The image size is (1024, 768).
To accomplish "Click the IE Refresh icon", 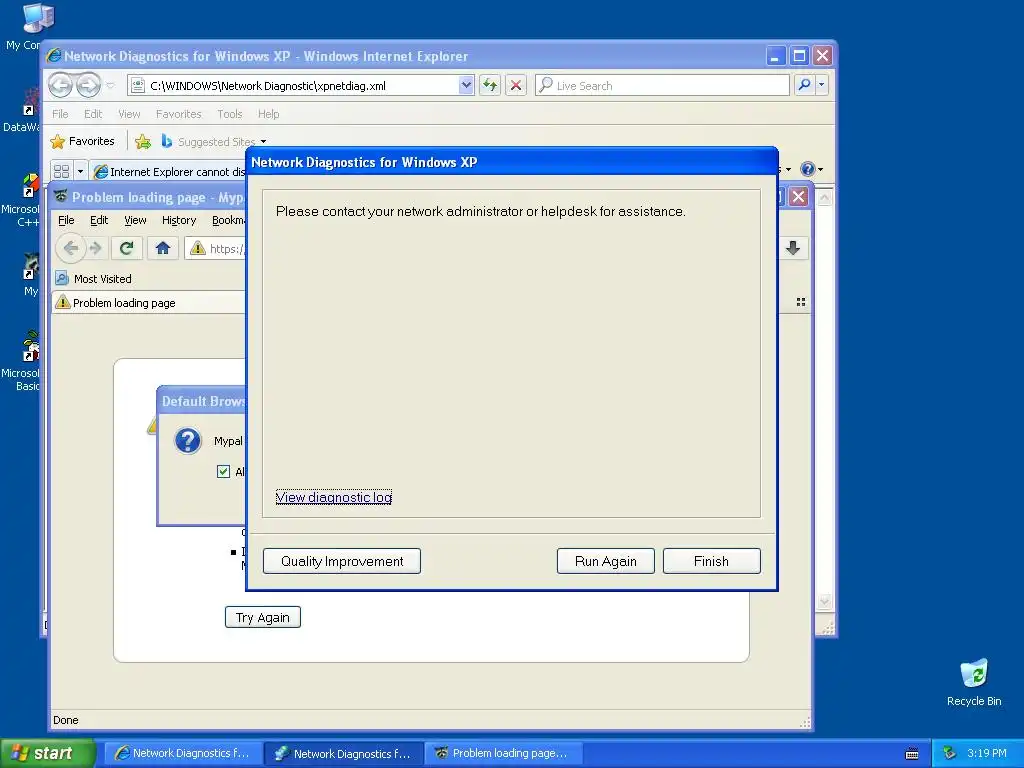I will pyautogui.click(x=490, y=85).
